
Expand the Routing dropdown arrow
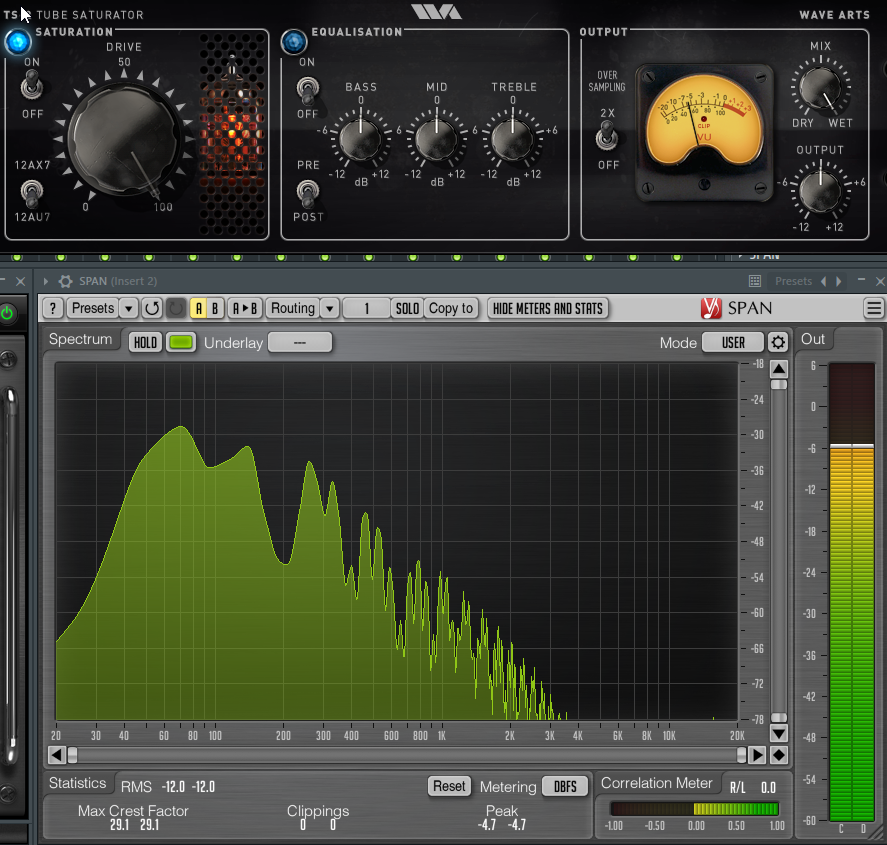coord(329,308)
